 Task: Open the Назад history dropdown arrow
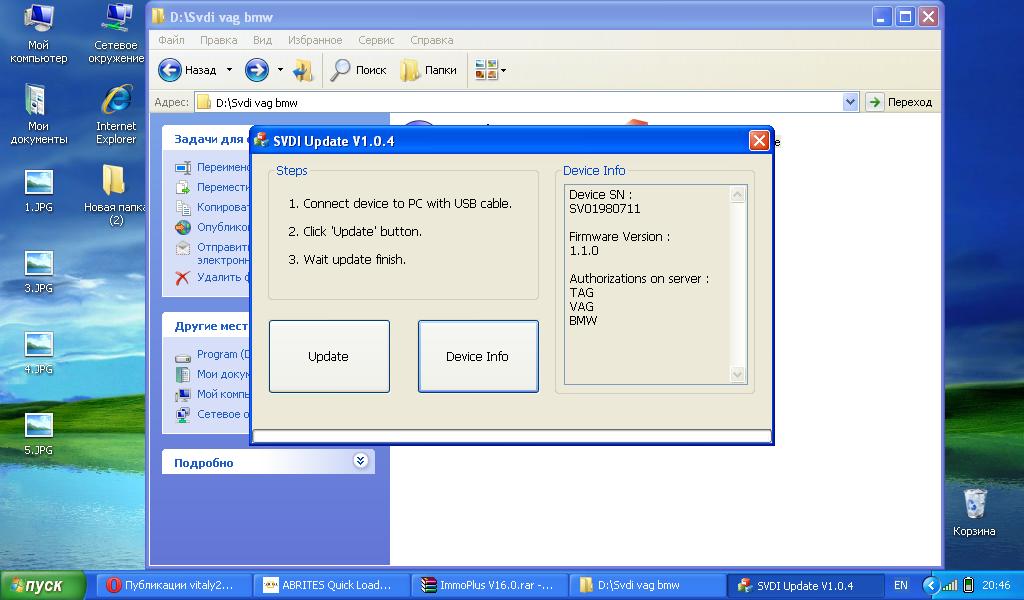point(229,69)
